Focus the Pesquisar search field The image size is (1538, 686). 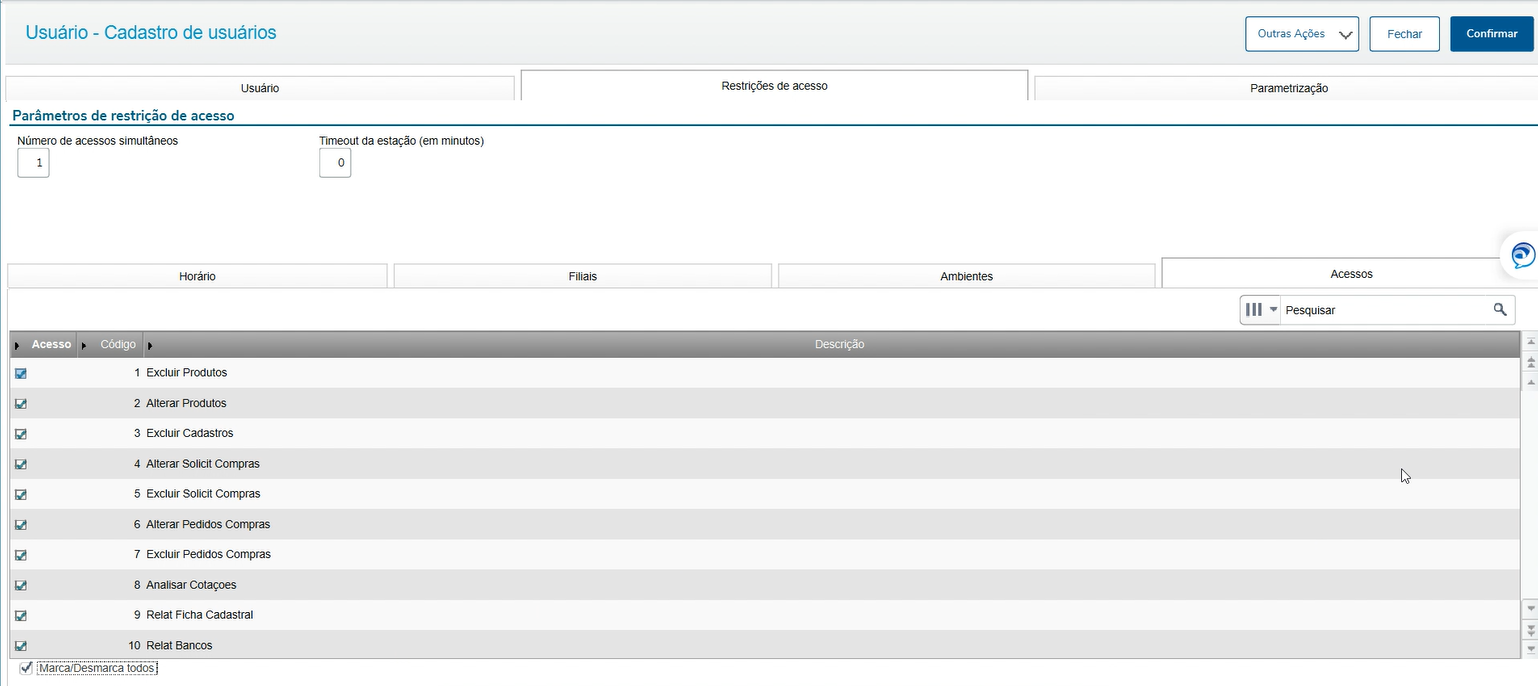pyautogui.click(x=1384, y=310)
